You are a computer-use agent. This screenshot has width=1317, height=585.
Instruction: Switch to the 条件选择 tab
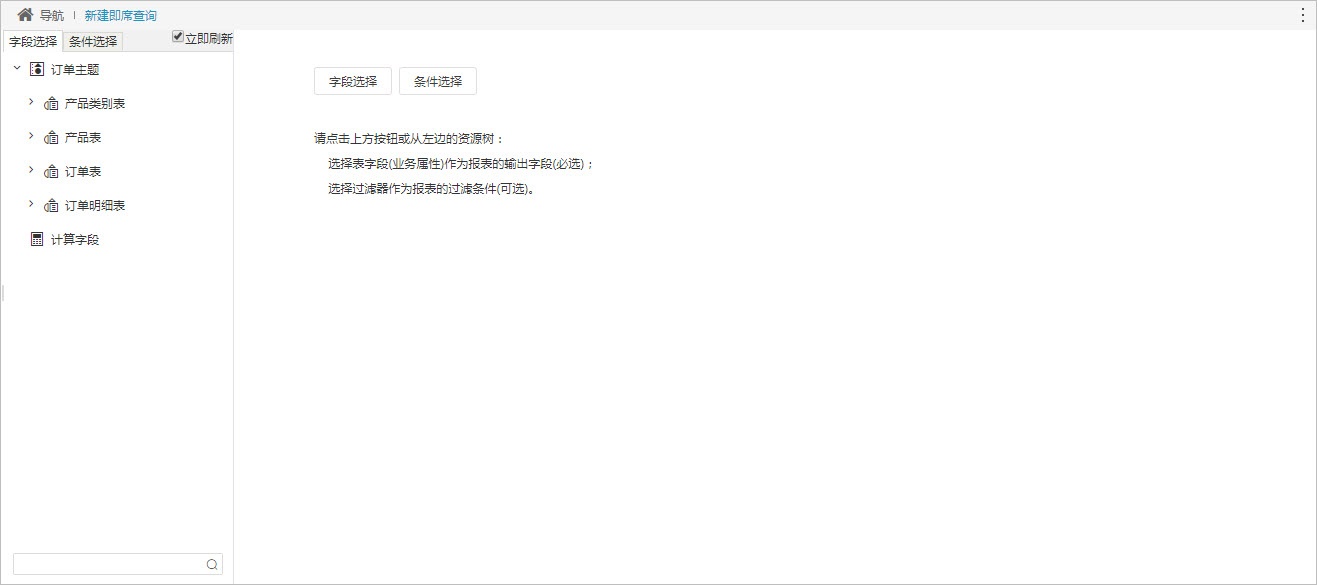click(x=93, y=41)
